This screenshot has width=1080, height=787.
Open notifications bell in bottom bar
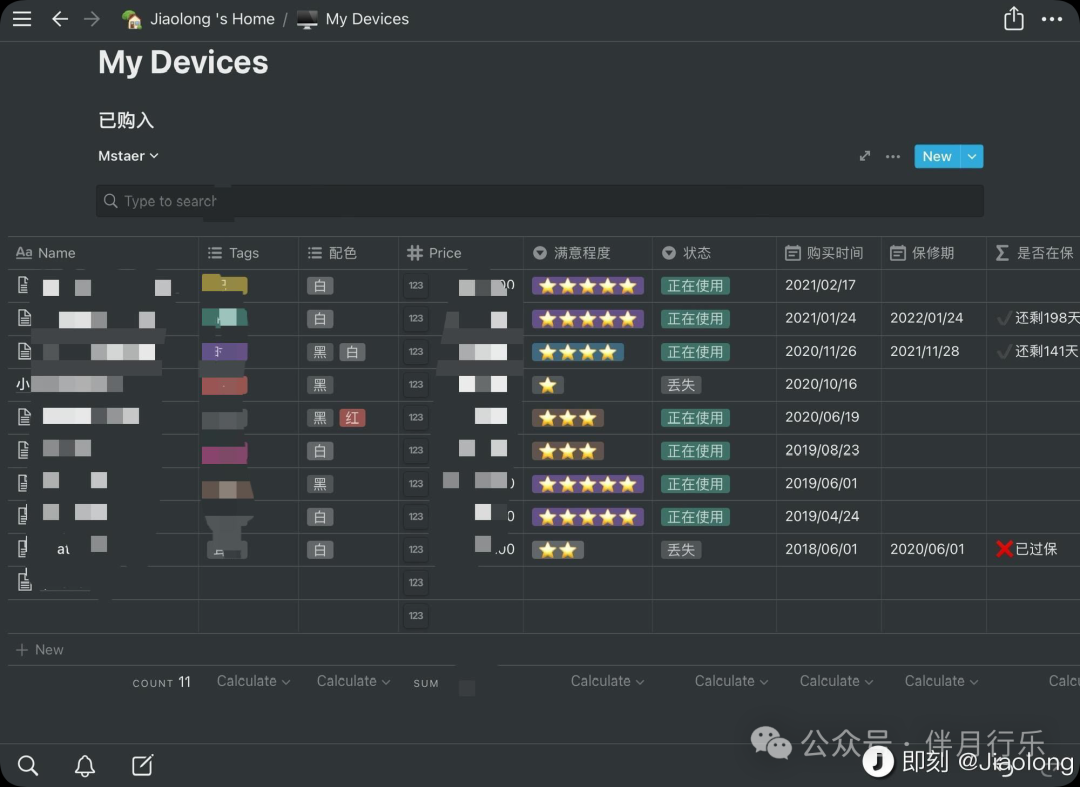(85, 765)
